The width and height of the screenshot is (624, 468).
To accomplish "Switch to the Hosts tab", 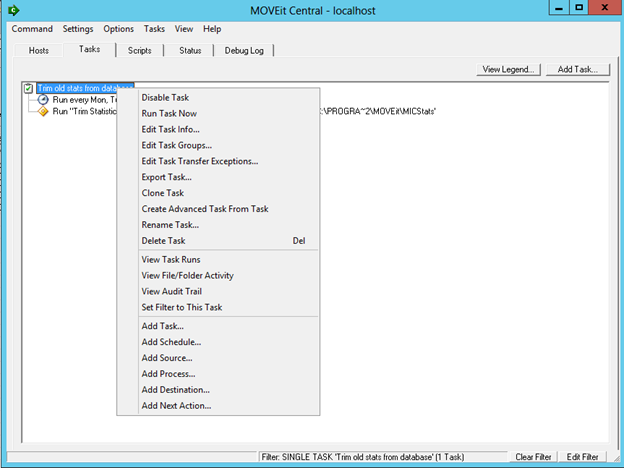I will (x=39, y=51).
